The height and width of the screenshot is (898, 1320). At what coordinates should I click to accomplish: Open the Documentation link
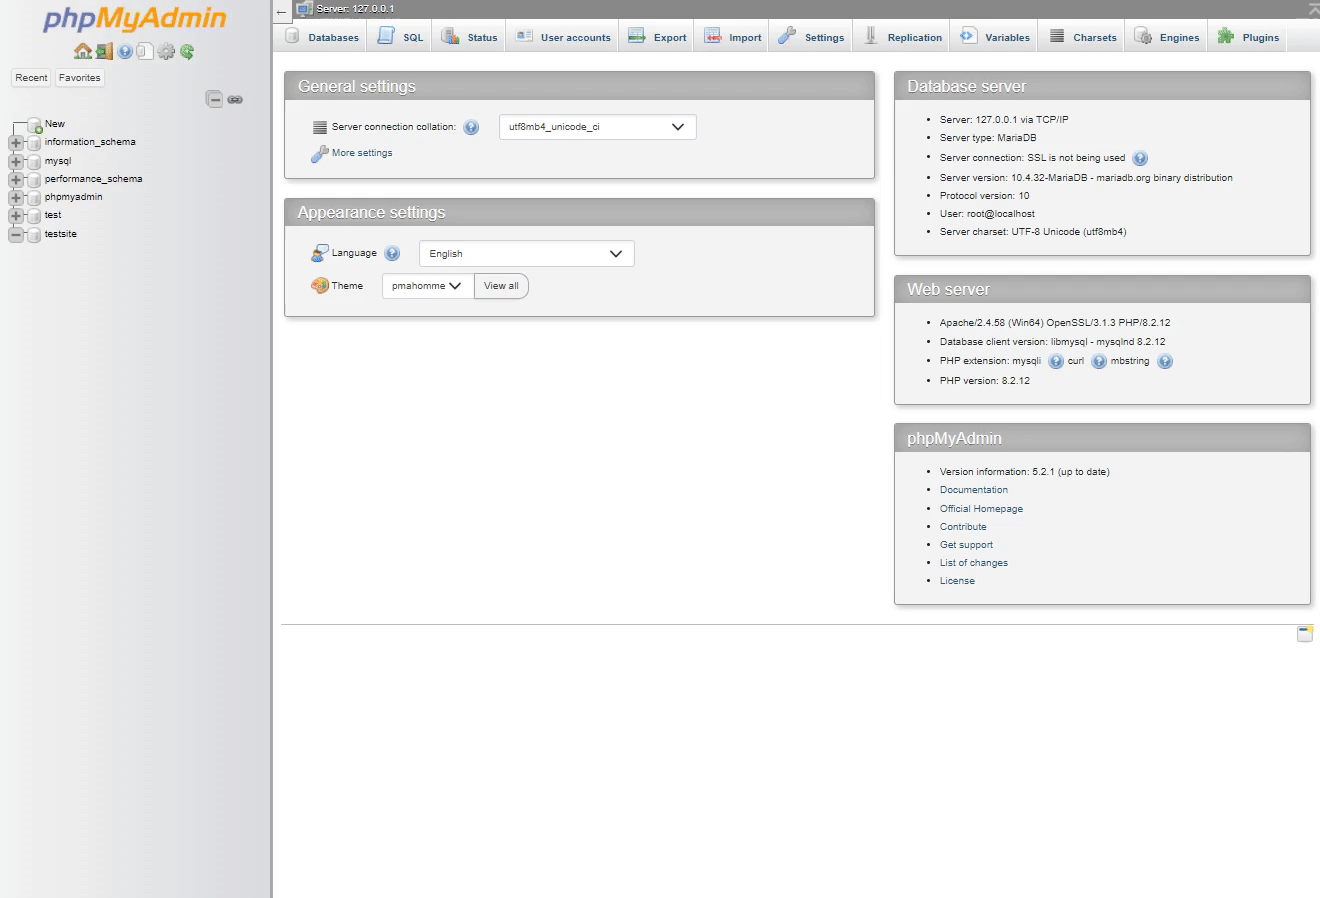(974, 490)
